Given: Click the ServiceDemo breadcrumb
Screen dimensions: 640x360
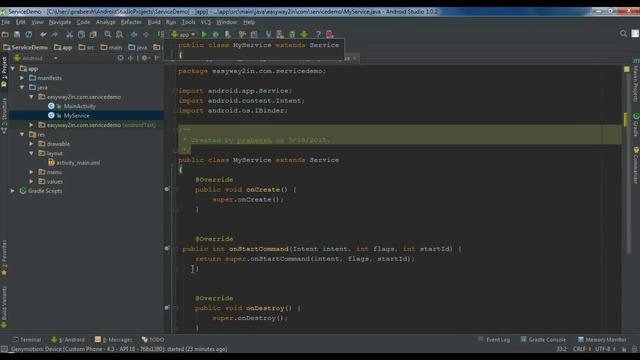Looking at the screenshot, I should pyautogui.click(x=25, y=47).
